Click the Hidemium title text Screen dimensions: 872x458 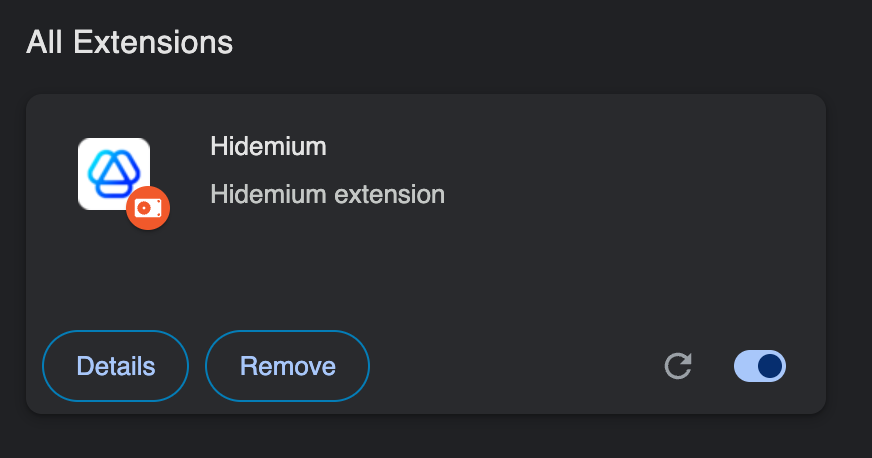click(x=269, y=146)
